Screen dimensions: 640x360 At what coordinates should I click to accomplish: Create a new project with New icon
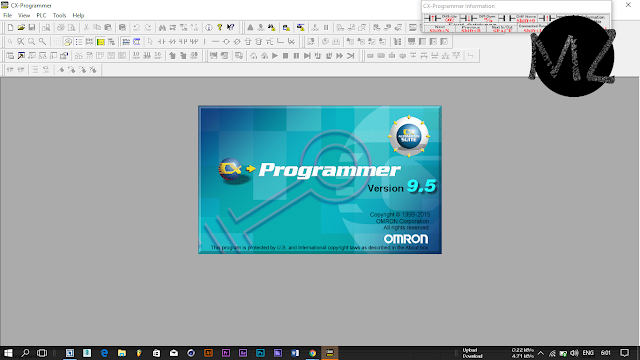pyautogui.click(x=10, y=28)
